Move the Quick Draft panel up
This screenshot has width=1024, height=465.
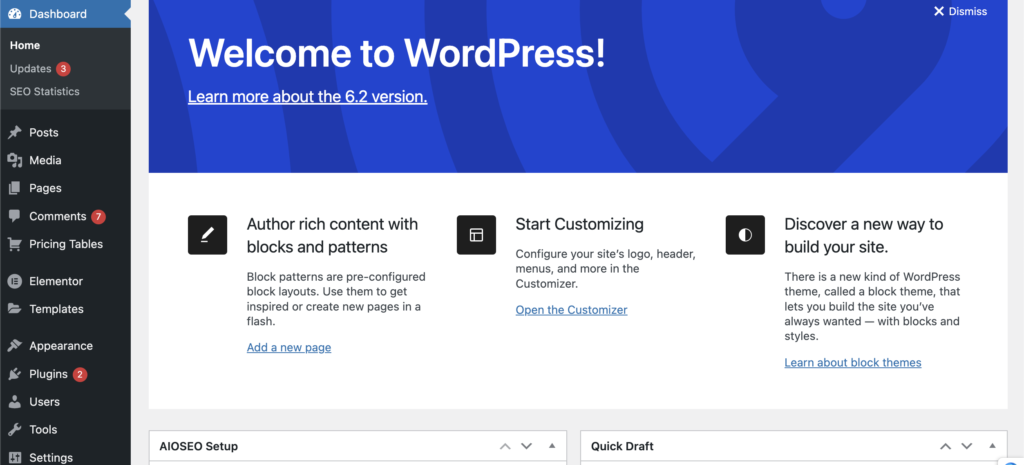coord(945,446)
